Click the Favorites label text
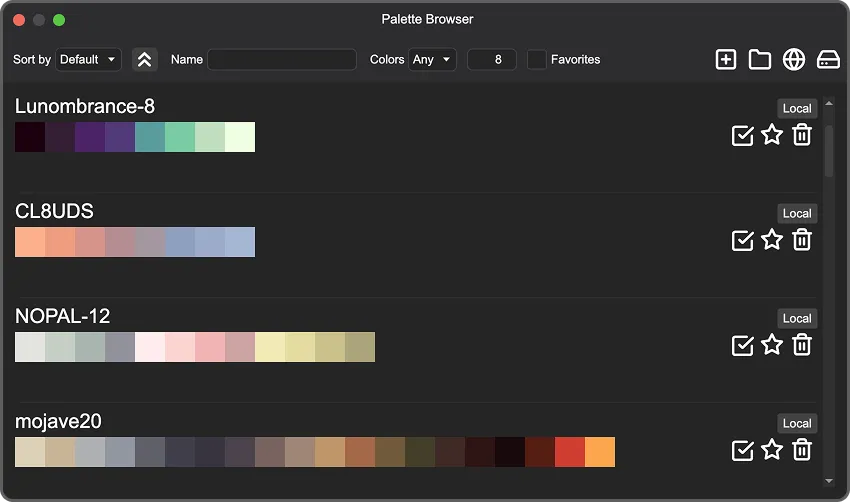This screenshot has height=502, width=850. pos(576,60)
